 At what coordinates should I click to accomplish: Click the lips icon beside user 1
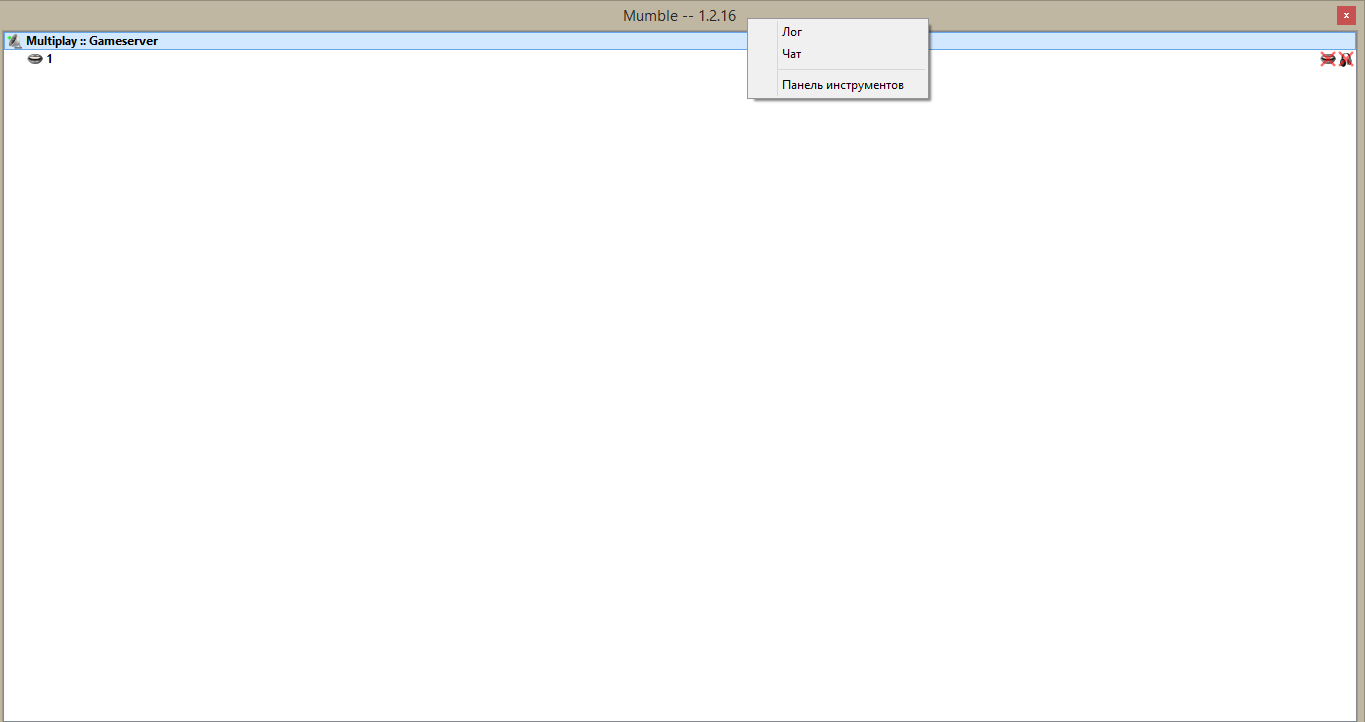(35, 59)
